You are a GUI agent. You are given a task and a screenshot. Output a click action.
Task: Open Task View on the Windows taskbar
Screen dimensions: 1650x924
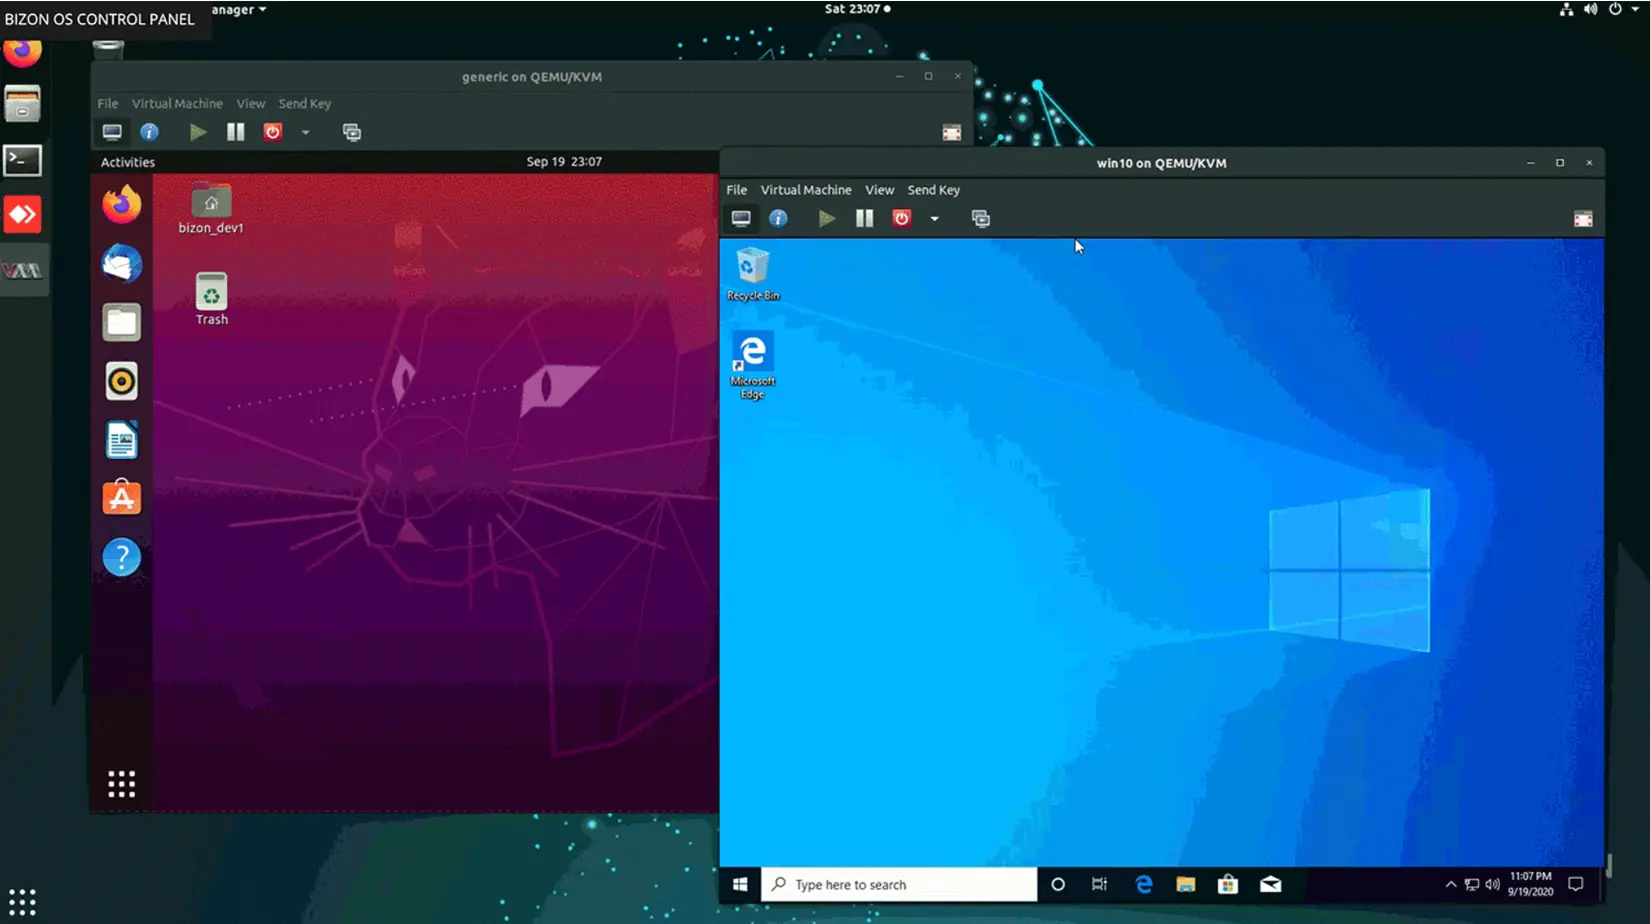click(x=1099, y=884)
